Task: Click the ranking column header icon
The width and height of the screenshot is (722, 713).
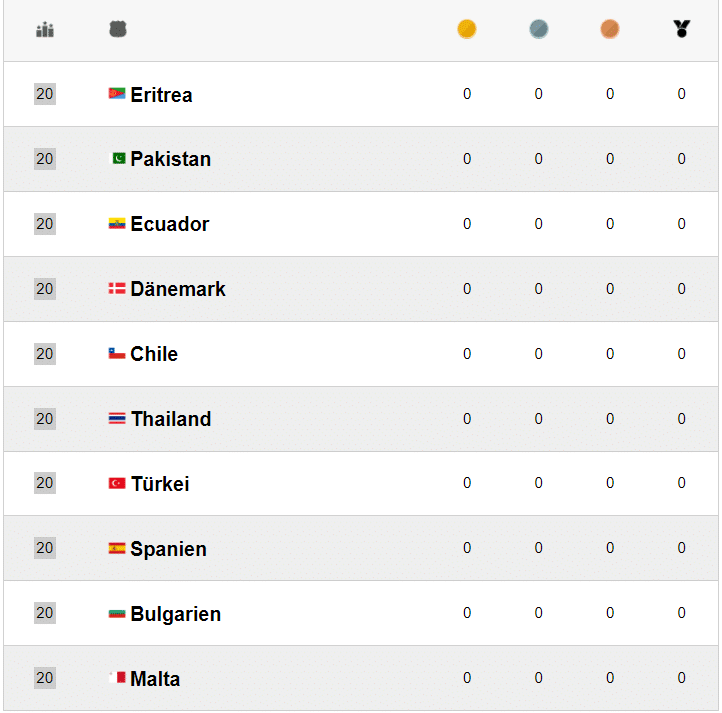Action: 45,30
